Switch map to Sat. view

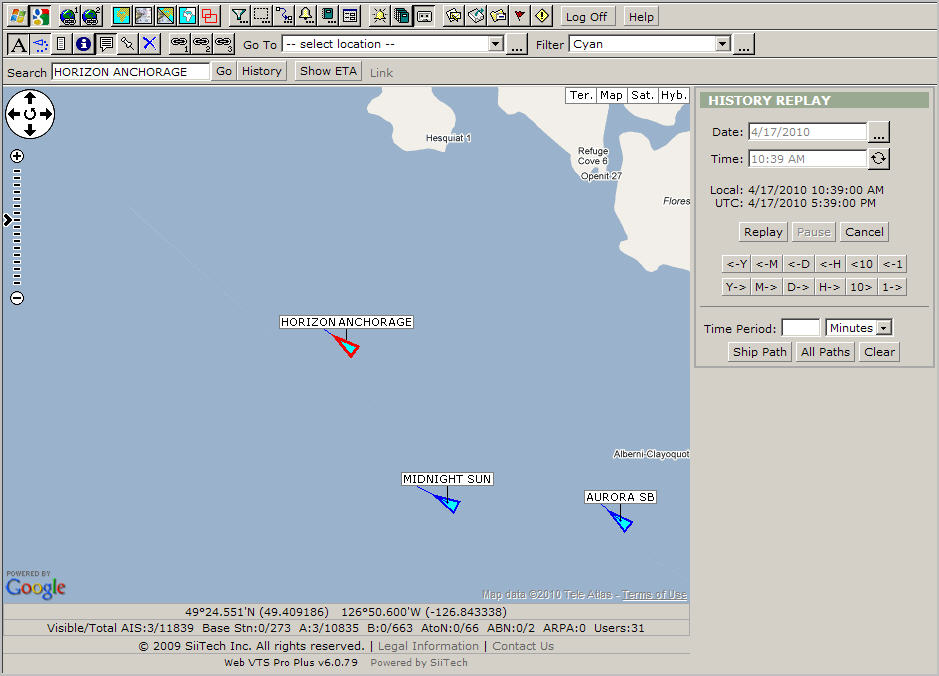(x=642, y=95)
